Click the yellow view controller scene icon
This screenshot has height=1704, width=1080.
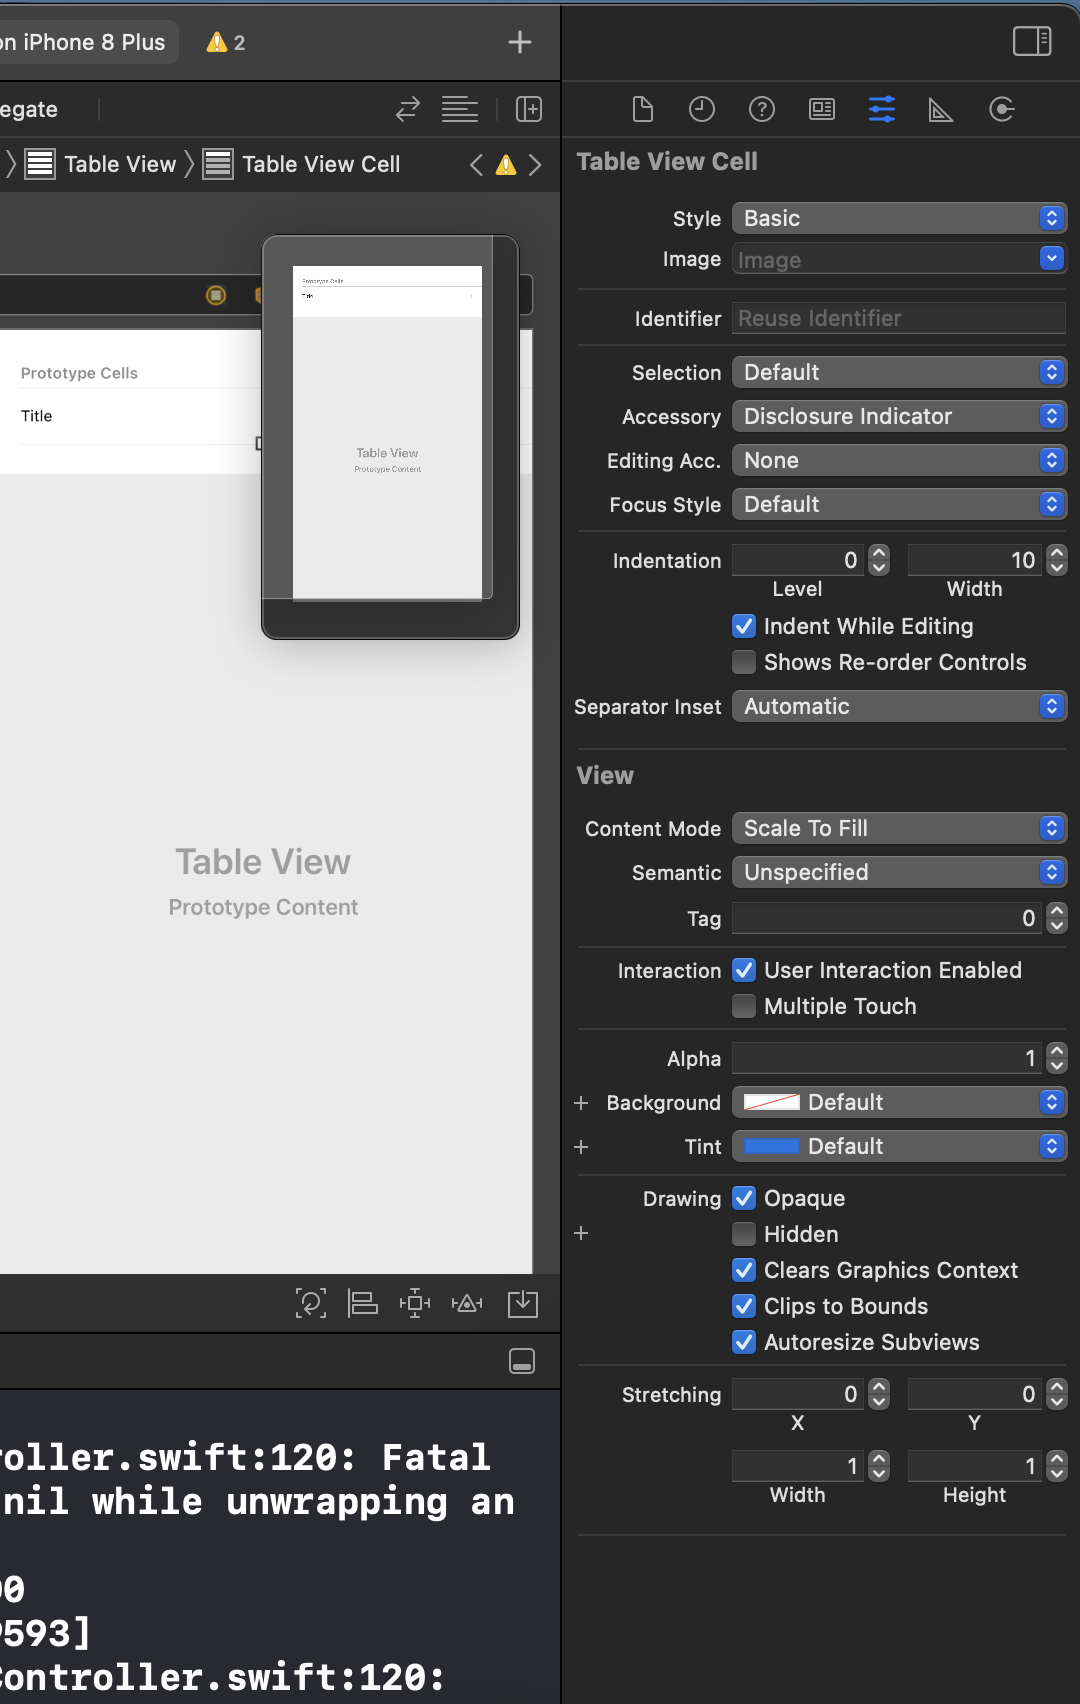216,295
